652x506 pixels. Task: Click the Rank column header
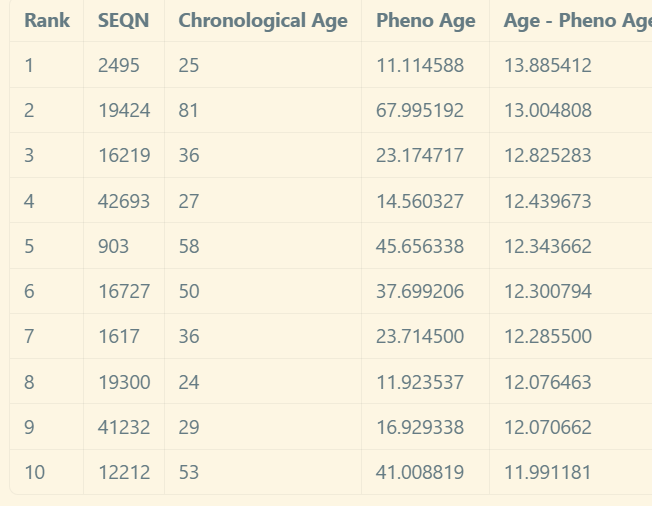(47, 20)
